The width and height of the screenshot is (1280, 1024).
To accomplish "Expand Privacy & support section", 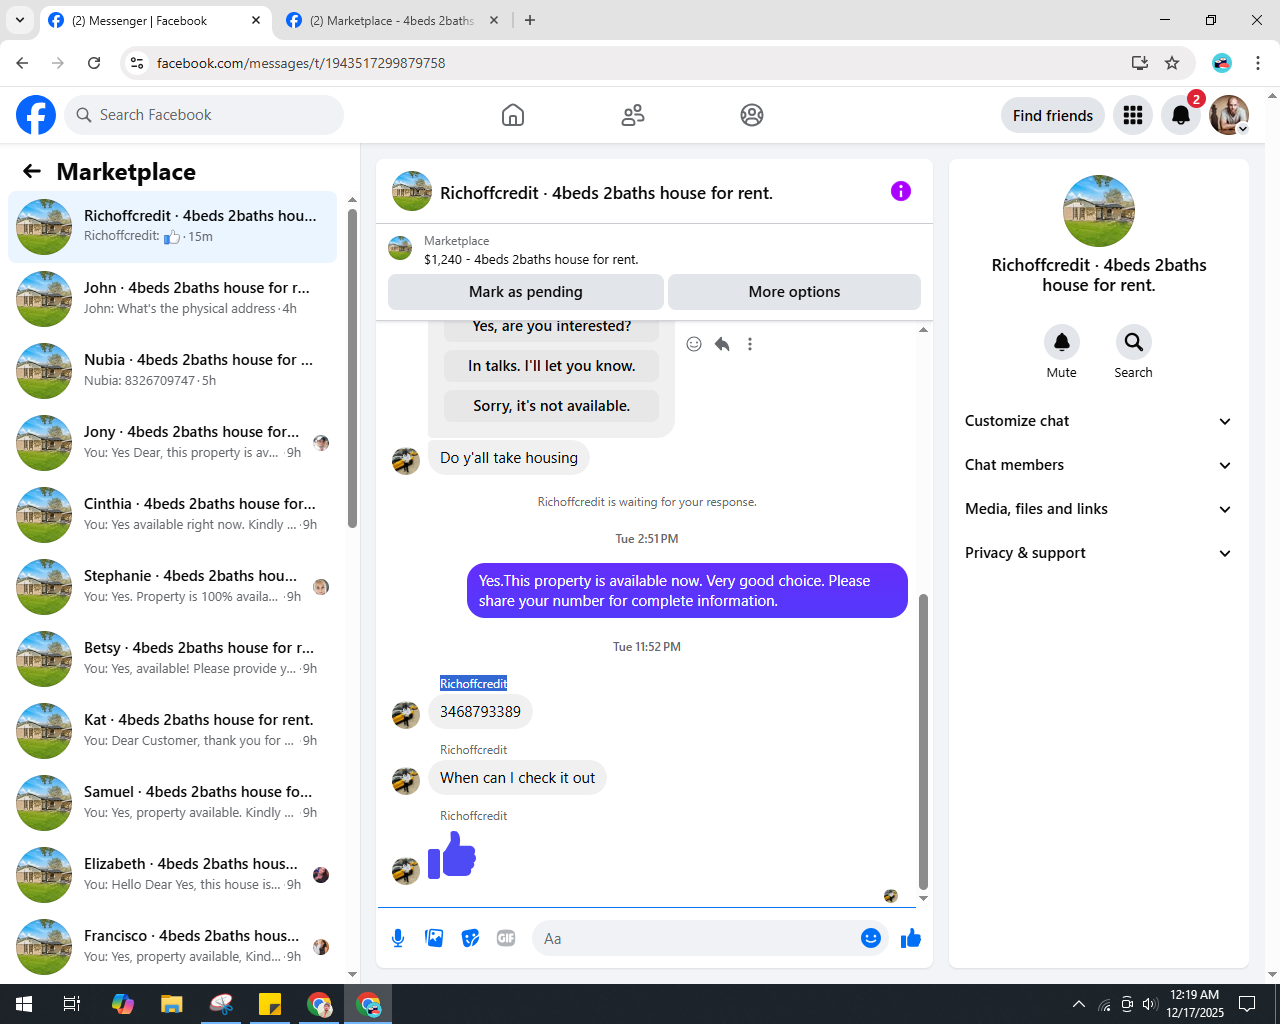I will pos(1098,553).
